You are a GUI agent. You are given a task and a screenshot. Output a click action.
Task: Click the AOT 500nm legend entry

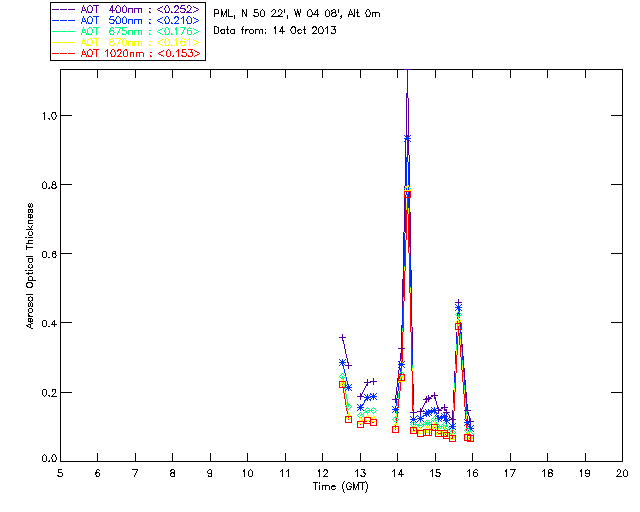pos(127,20)
